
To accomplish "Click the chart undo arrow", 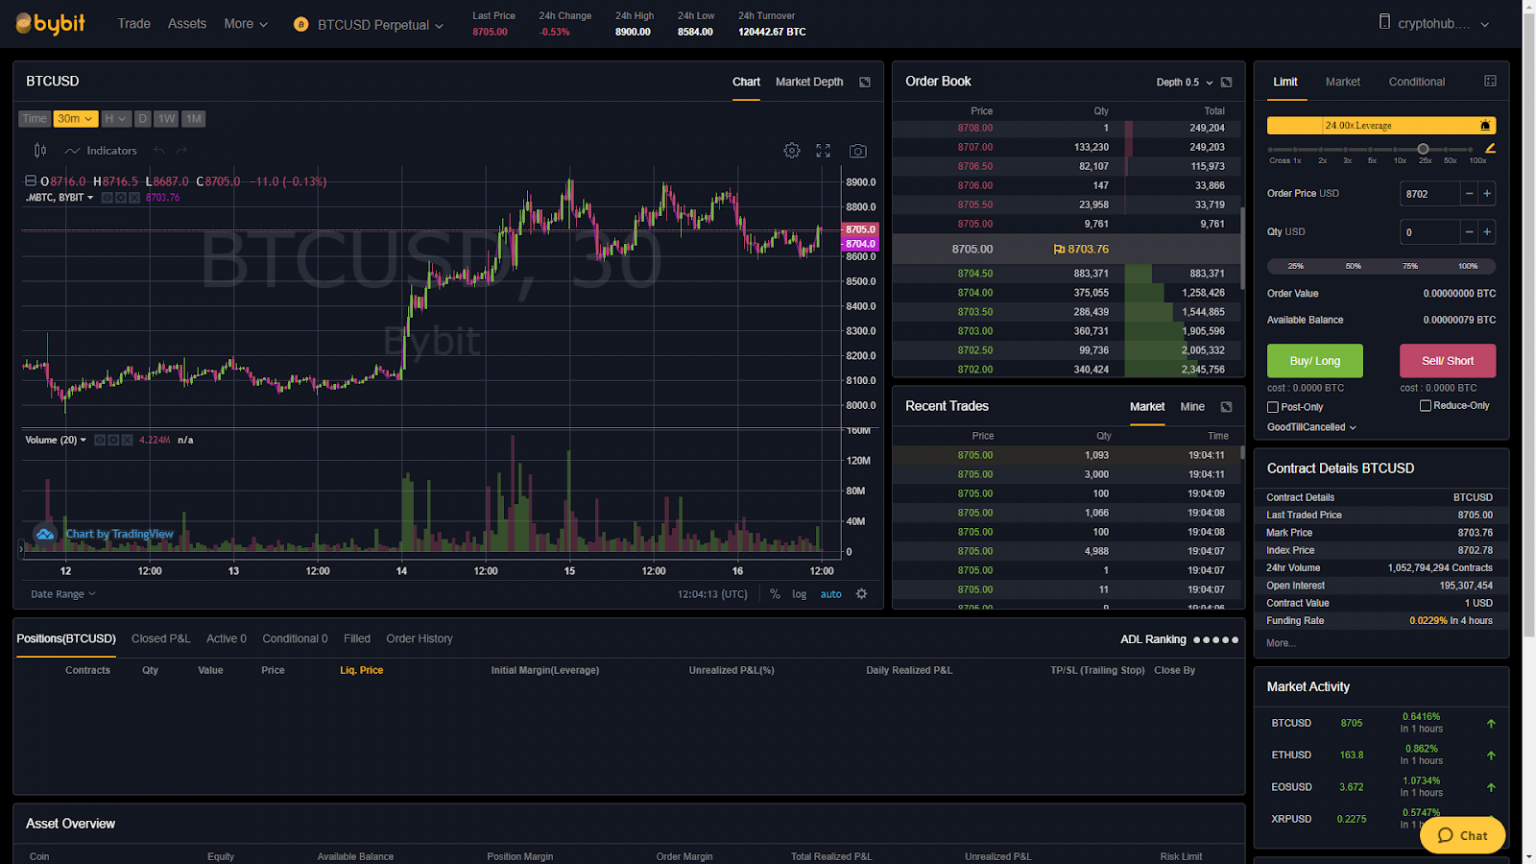I will pyautogui.click(x=158, y=151).
